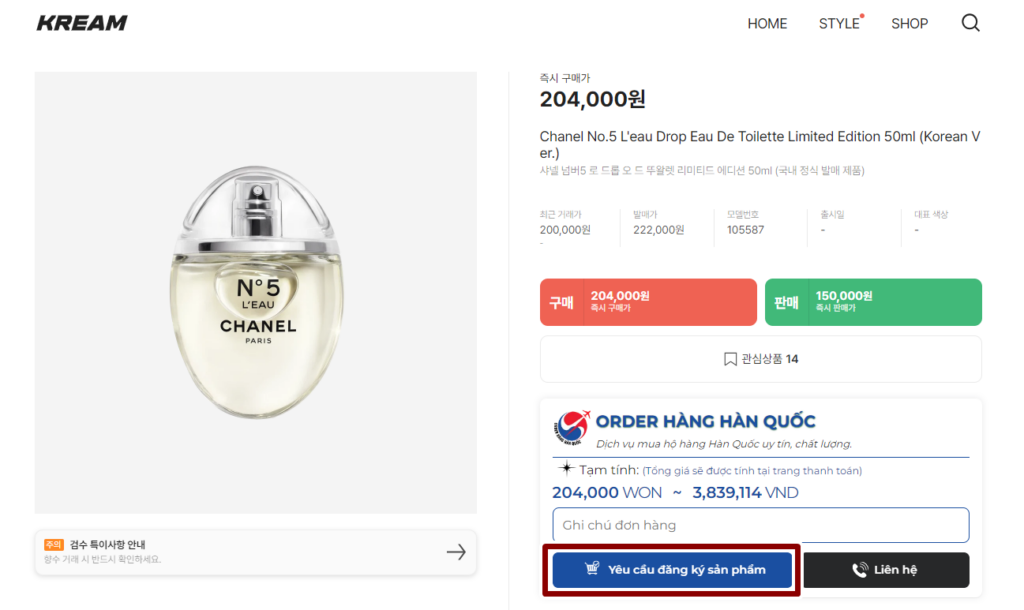Go to HOME menu
The width and height of the screenshot is (1024, 610).
click(x=767, y=24)
